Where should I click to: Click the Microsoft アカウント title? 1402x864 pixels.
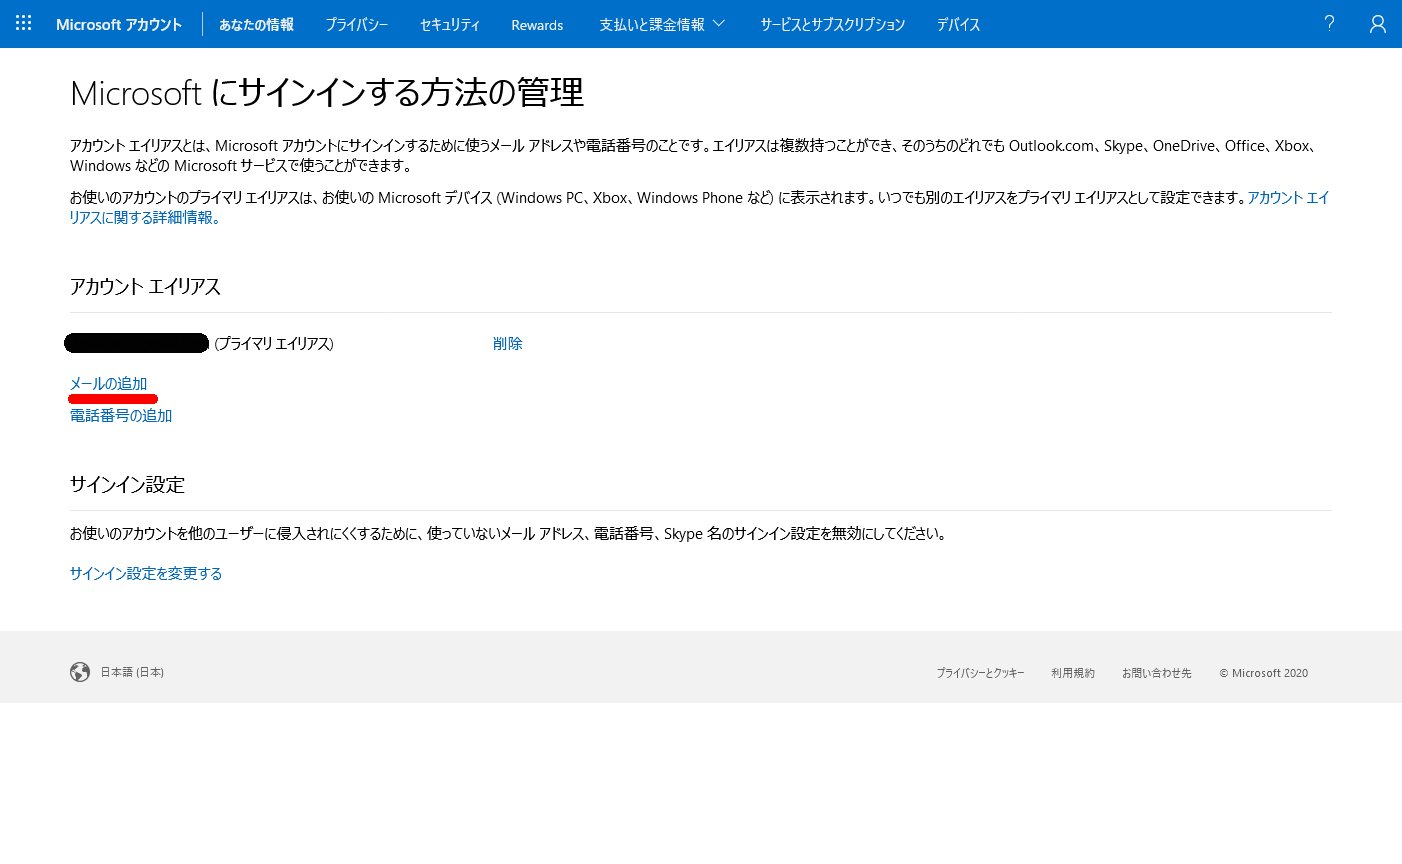click(119, 25)
